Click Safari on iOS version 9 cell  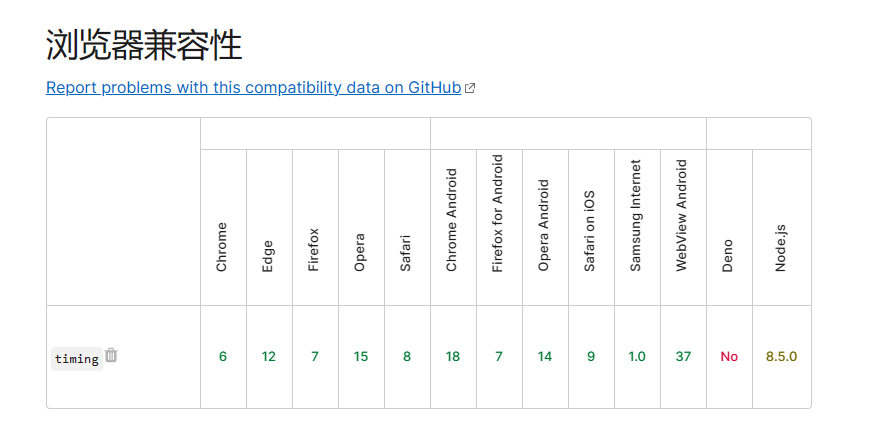[591, 357]
